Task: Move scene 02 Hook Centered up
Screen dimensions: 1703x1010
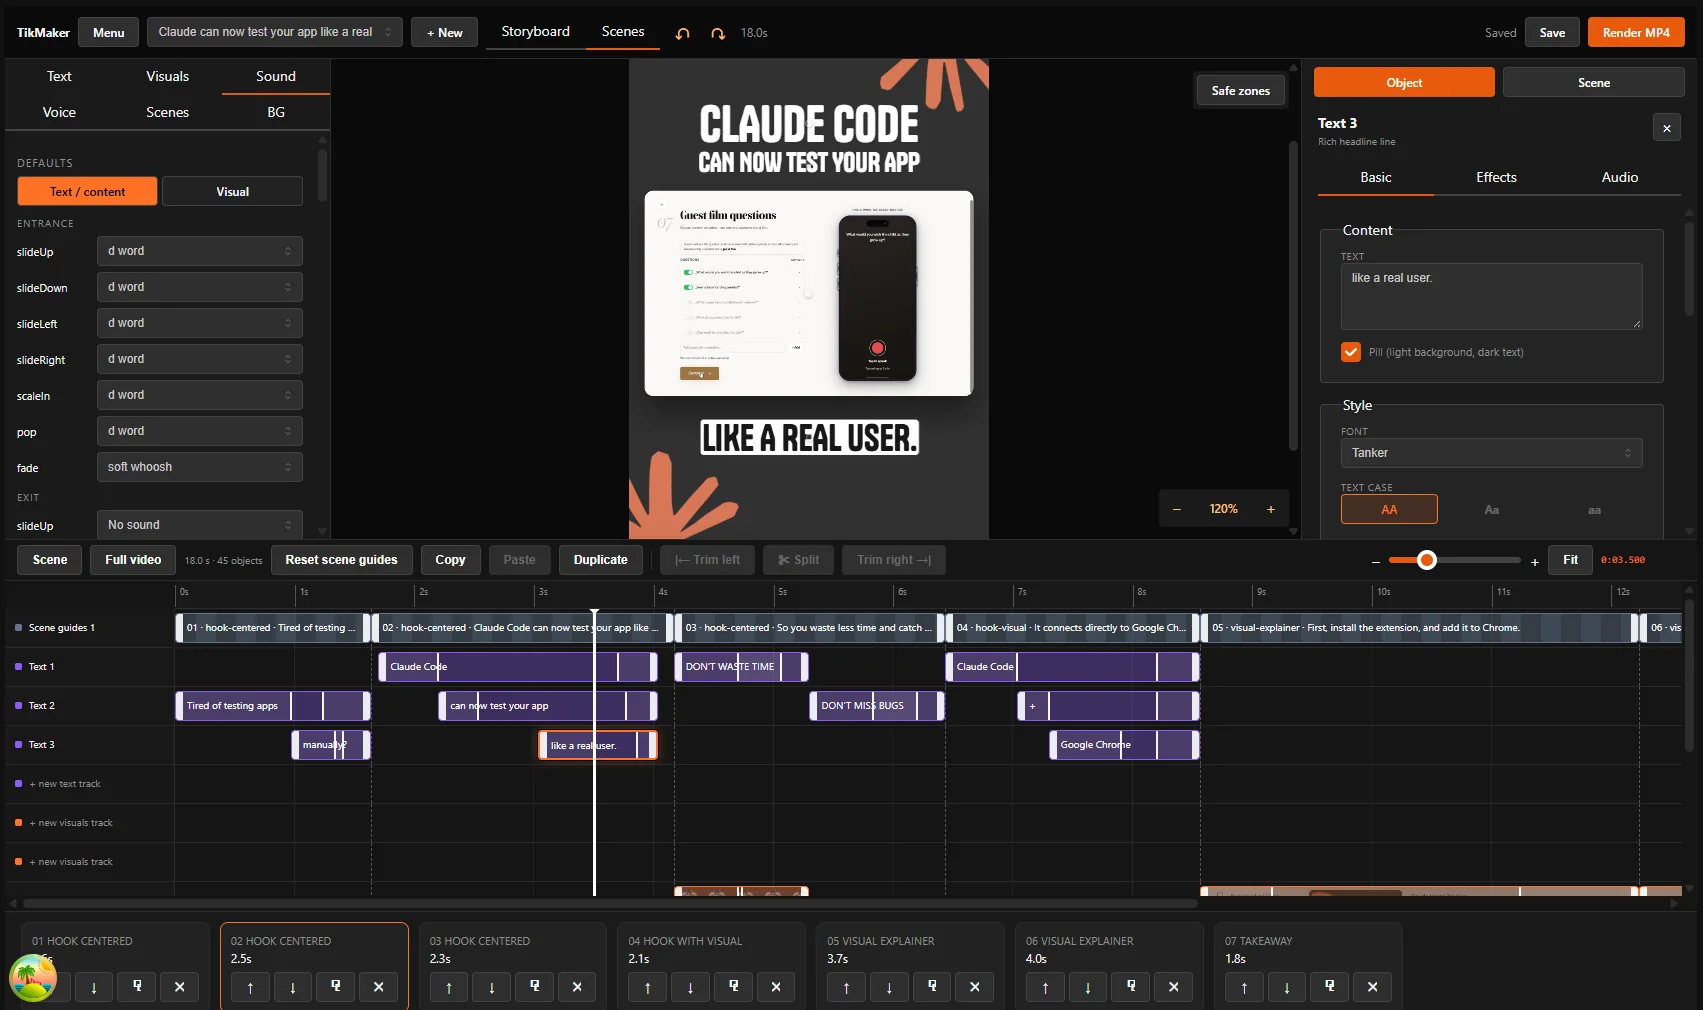Action: (250, 987)
